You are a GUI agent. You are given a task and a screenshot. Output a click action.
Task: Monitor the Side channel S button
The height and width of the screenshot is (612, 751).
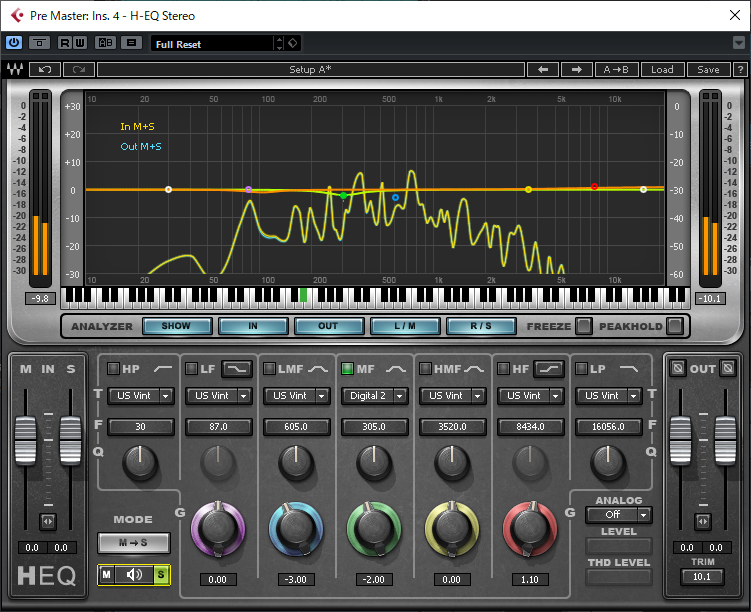(161, 575)
